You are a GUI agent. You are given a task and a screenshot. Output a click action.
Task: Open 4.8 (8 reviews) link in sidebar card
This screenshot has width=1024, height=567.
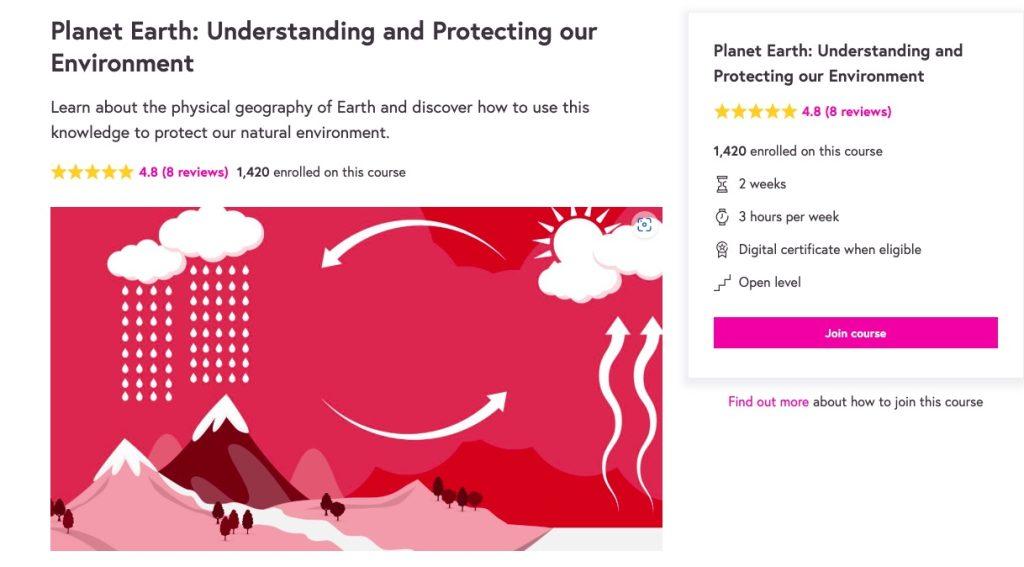tap(846, 112)
